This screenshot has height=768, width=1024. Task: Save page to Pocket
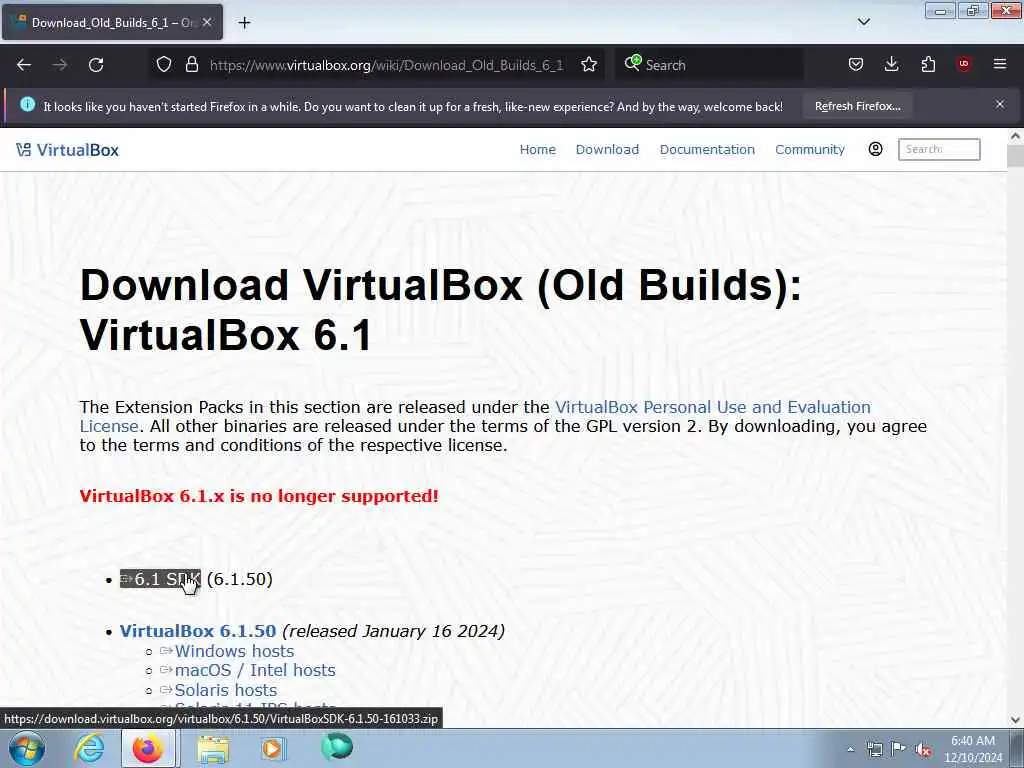pyautogui.click(x=856, y=64)
